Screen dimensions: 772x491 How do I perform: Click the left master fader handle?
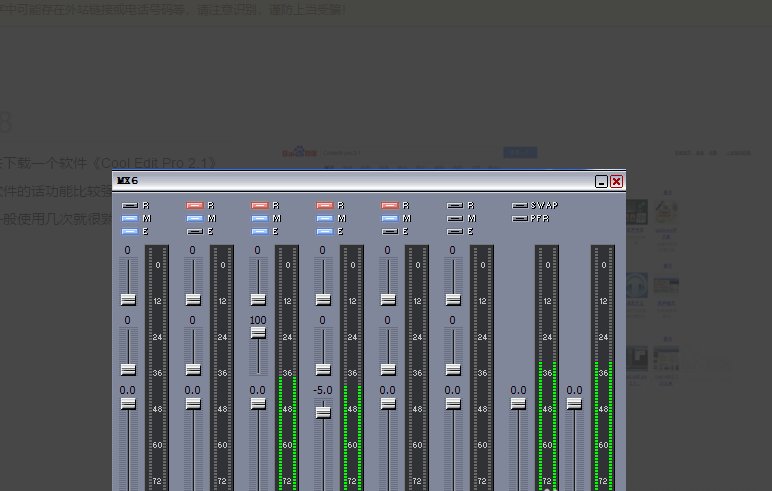click(518, 404)
